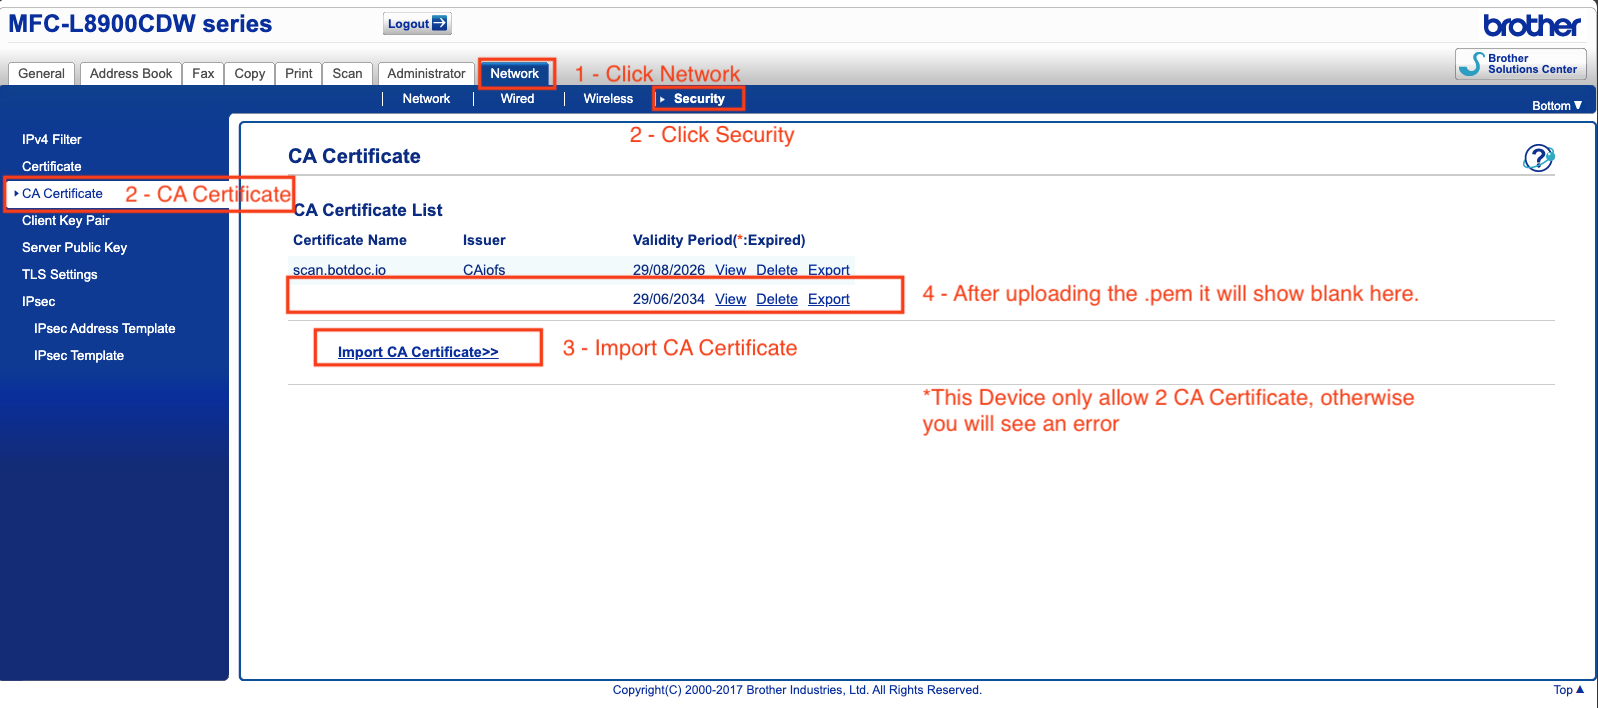
Task: Jump to Top arrow link
Action: 1568,690
